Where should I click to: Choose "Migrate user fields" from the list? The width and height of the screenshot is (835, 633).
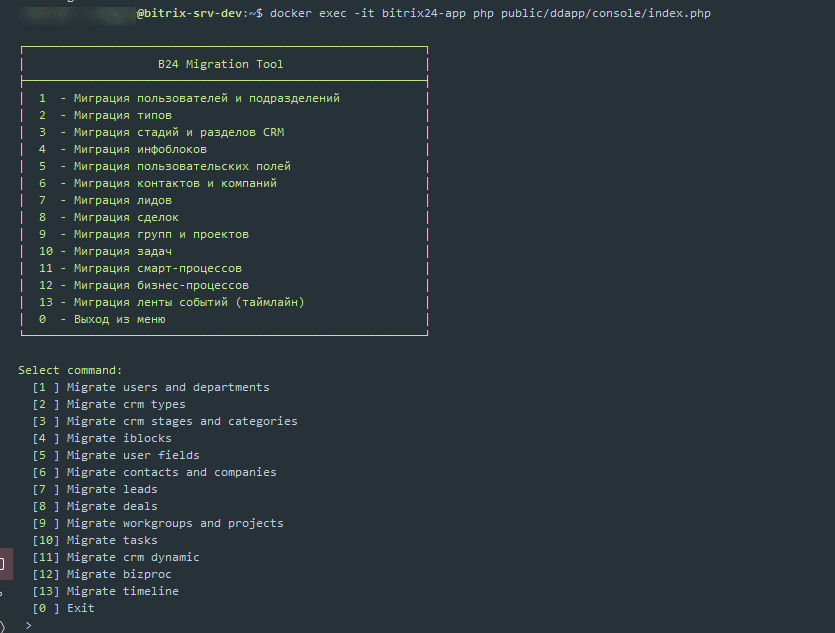point(133,455)
